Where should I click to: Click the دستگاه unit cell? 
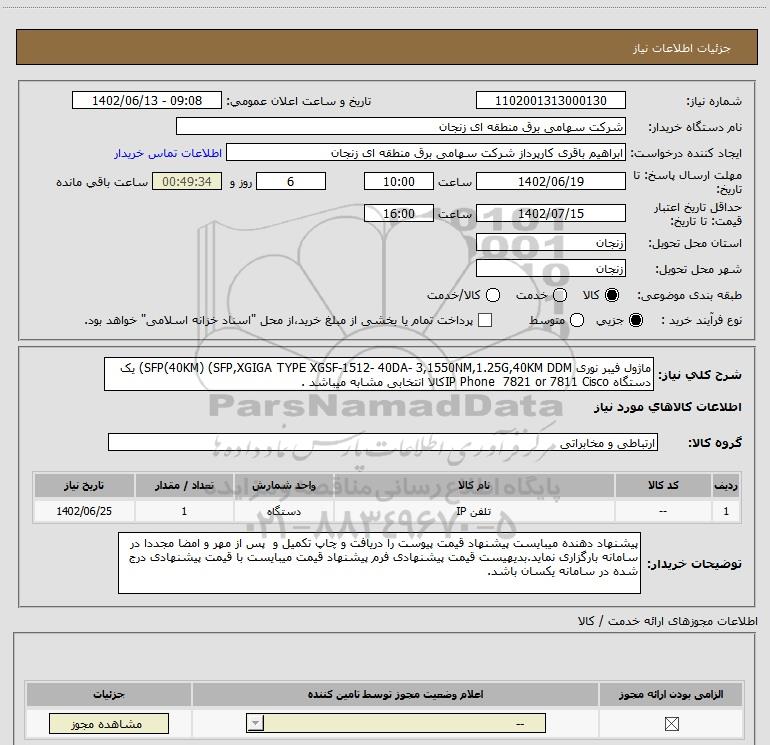point(284,511)
